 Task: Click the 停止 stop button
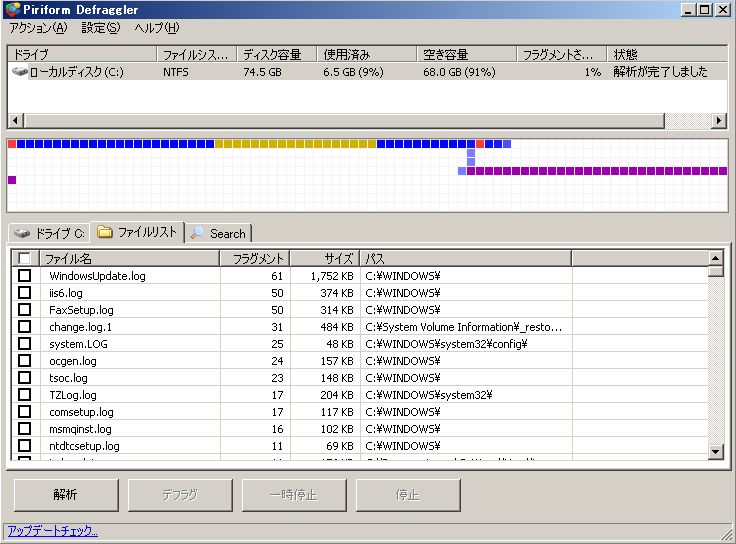[408, 495]
